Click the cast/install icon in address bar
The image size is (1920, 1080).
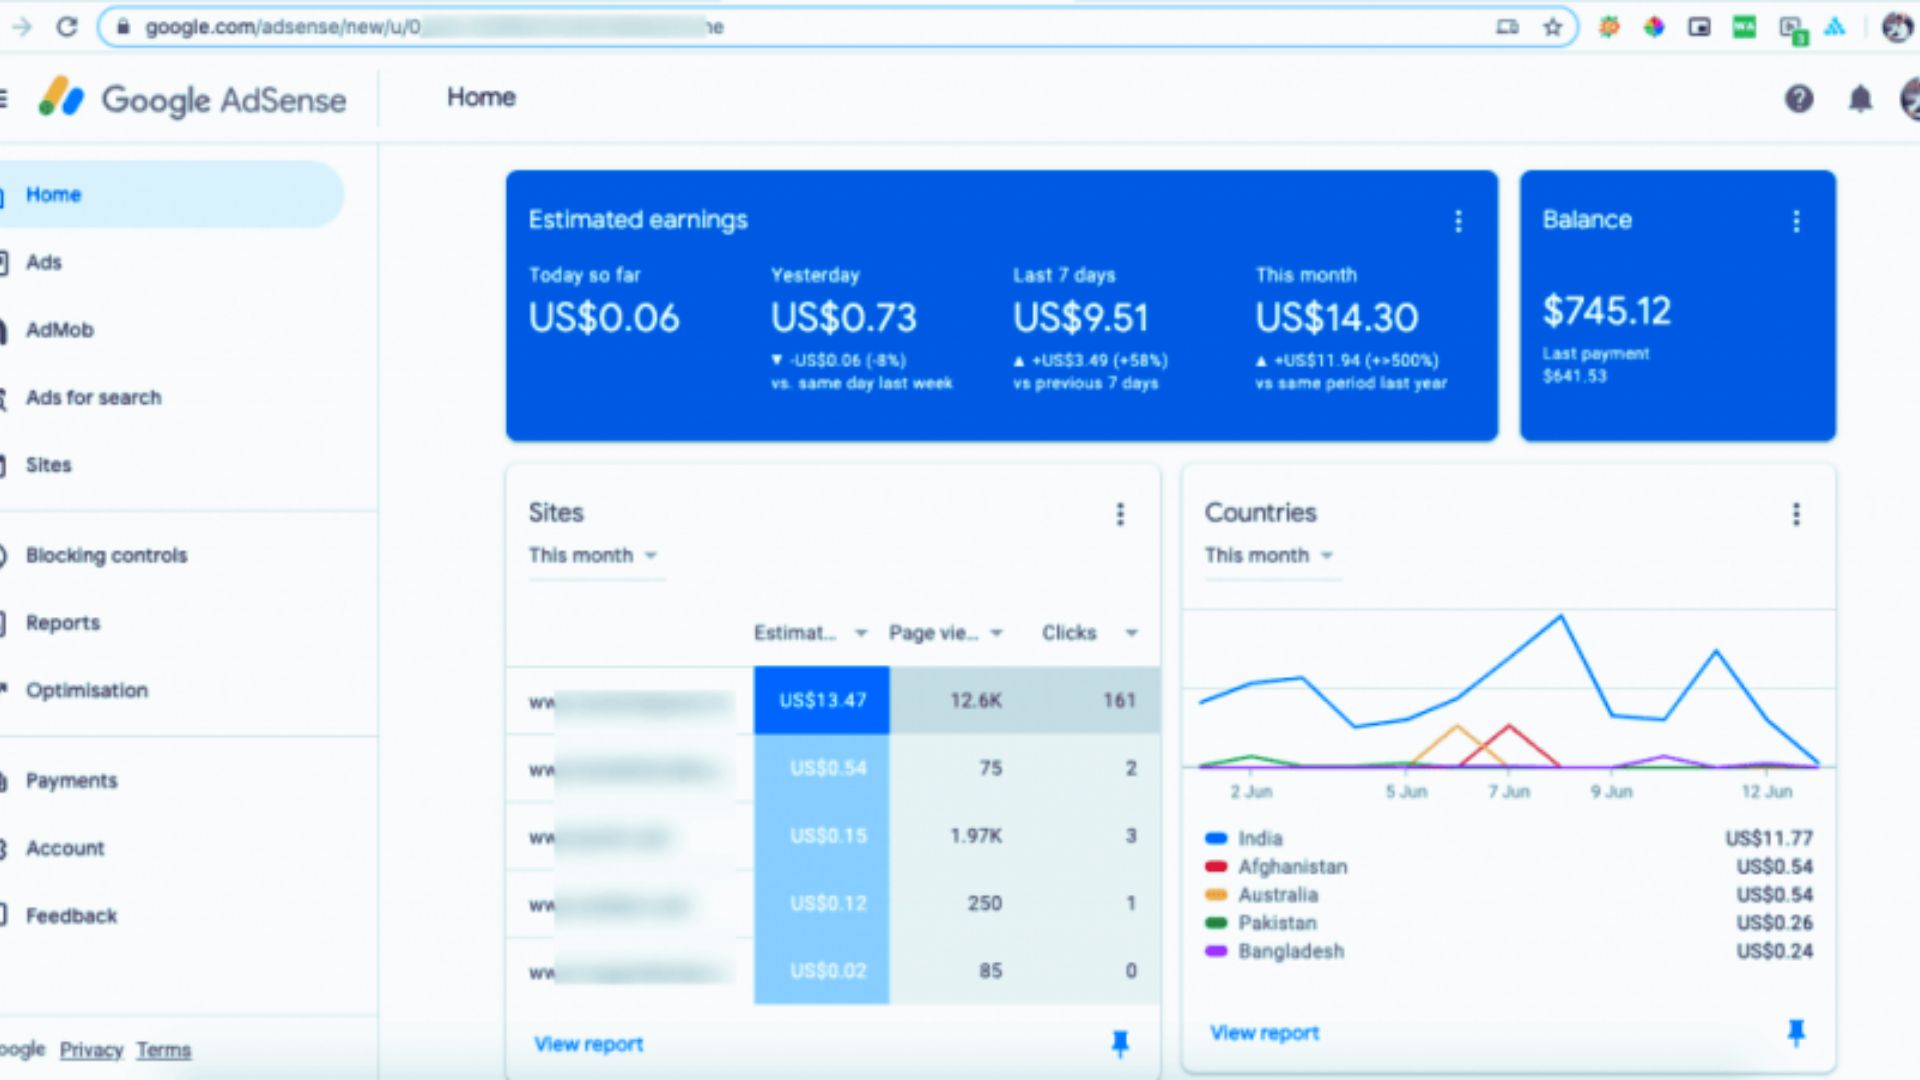click(1507, 27)
